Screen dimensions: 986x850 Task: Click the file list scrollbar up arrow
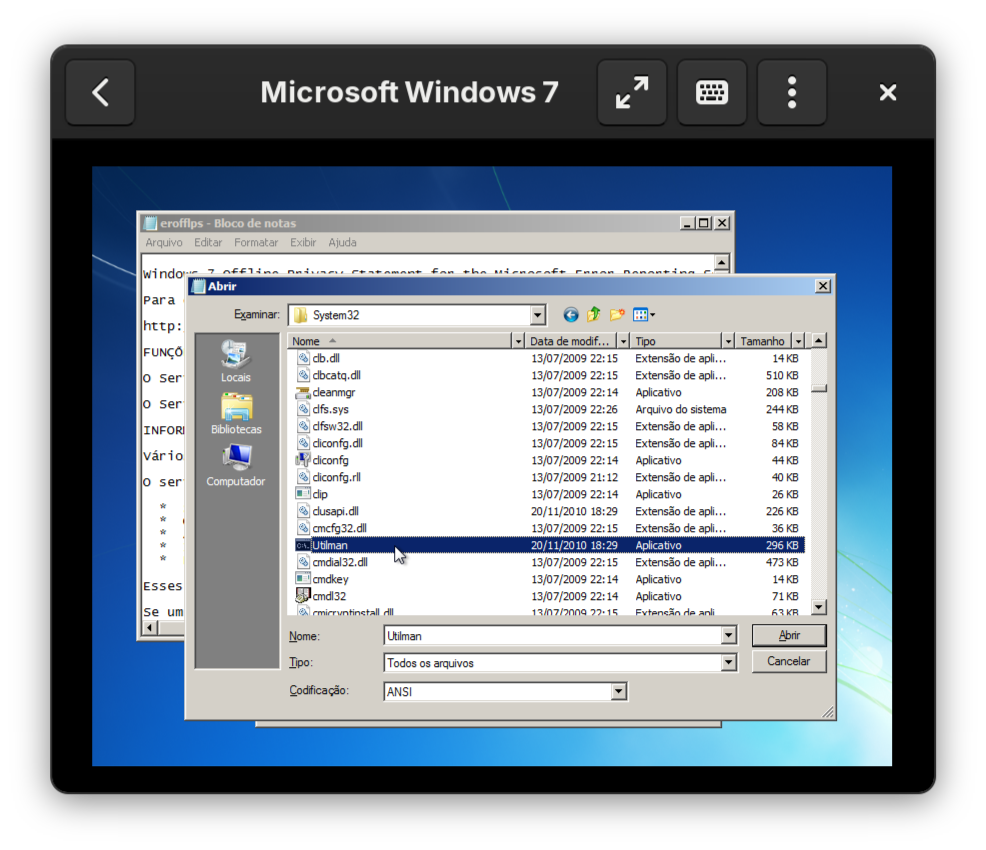pyautogui.click(x=819, y=341)
